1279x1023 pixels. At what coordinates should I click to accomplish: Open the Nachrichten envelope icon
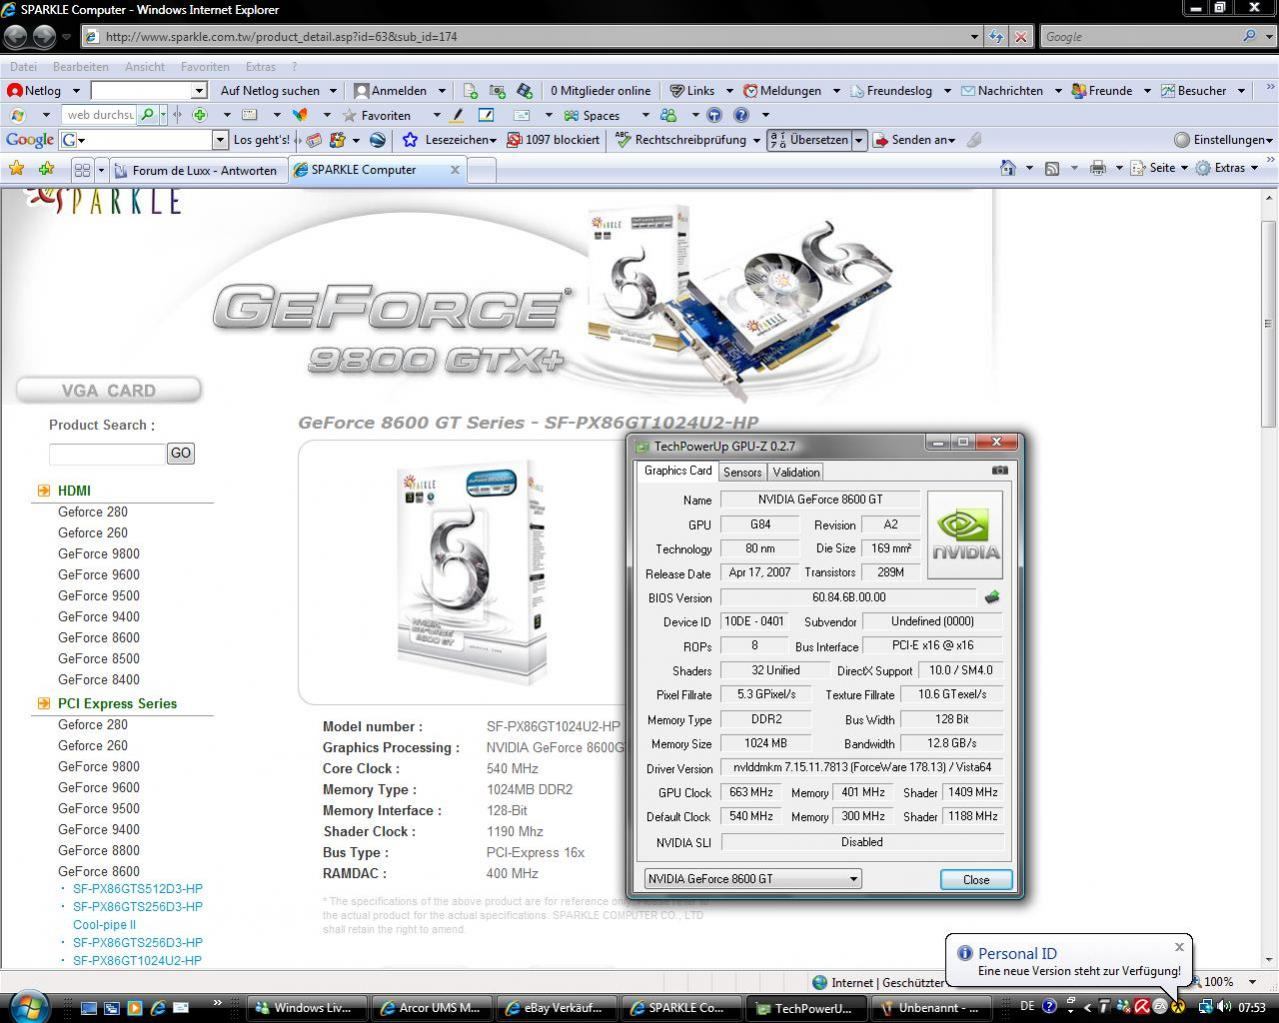[968, 90]
